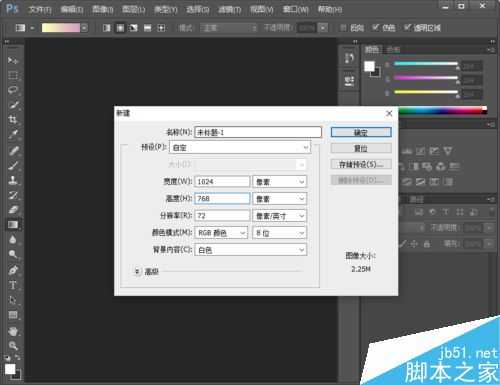This screenshot has width=500, height=385.
Task: Click the 宽度(W) width field showing 1024
Action: pyautogui.click(x=222, y=182)
